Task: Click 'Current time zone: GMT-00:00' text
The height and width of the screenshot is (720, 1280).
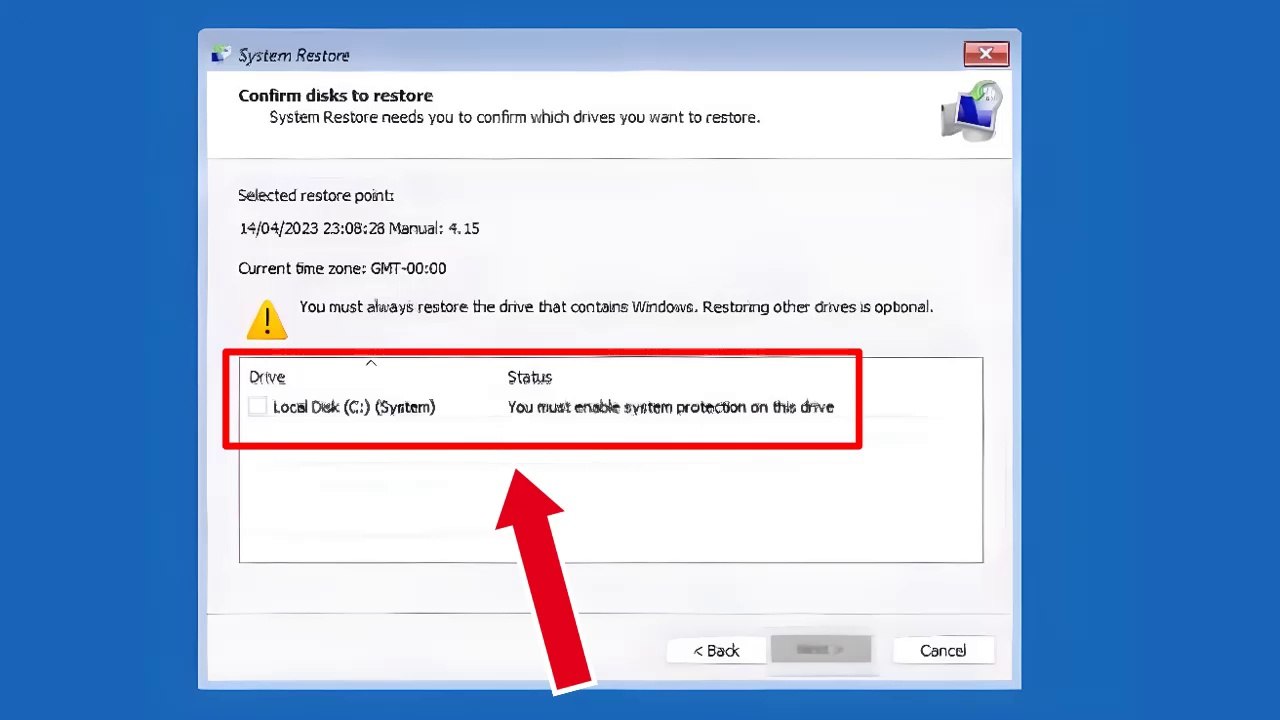Action: tap(342, 268)
